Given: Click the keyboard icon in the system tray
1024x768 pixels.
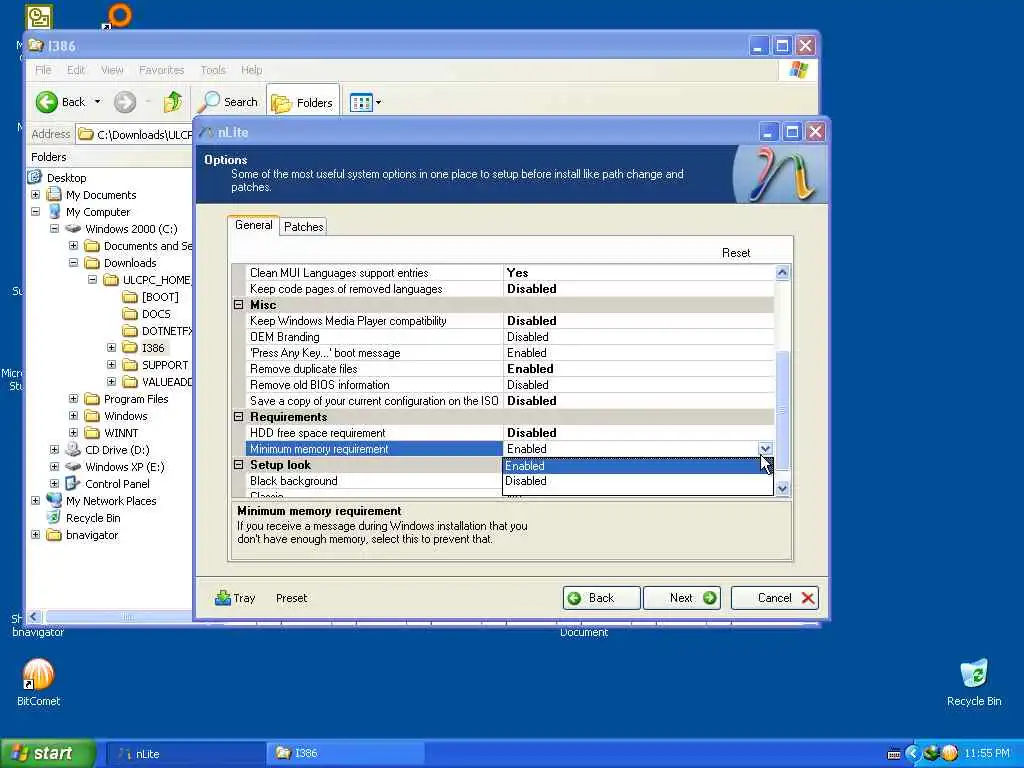Looking at the screenshot, I should tap(894, 754).
